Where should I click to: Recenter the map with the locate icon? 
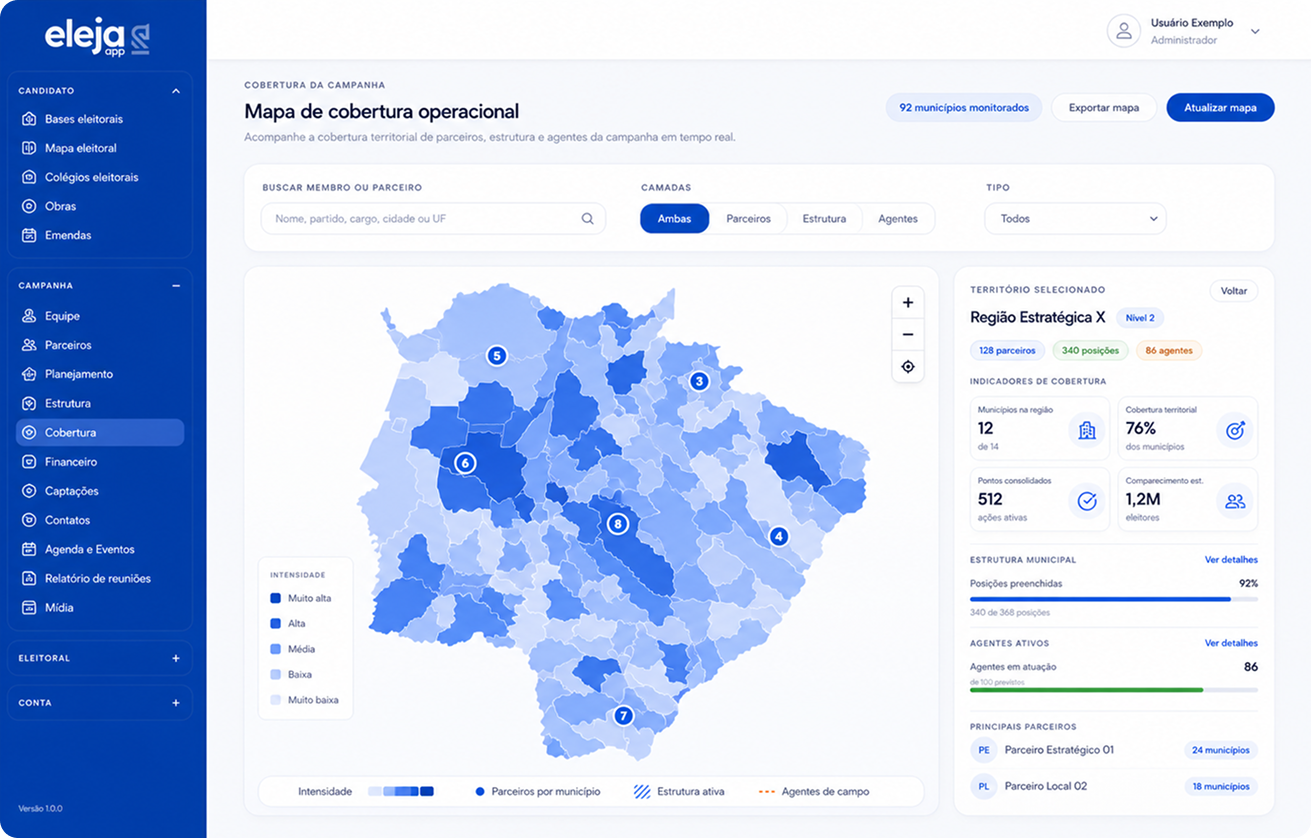coord(908,367)
